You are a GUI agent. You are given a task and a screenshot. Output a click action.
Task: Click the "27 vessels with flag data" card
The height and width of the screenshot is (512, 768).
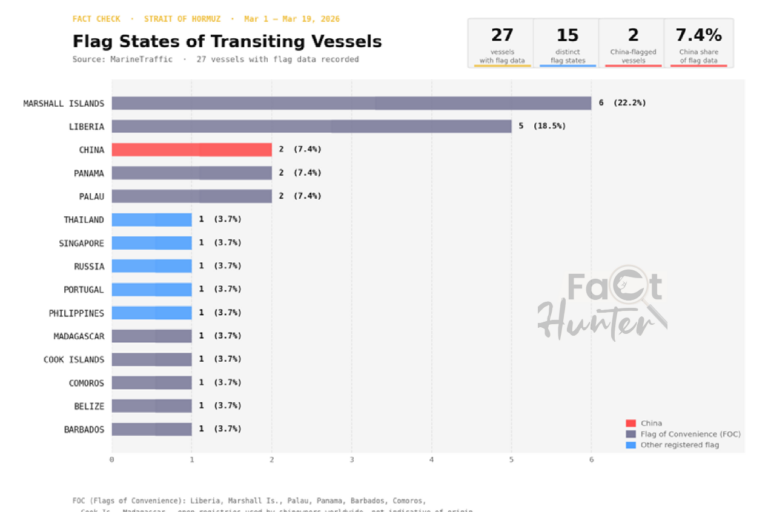coord(501,43)
